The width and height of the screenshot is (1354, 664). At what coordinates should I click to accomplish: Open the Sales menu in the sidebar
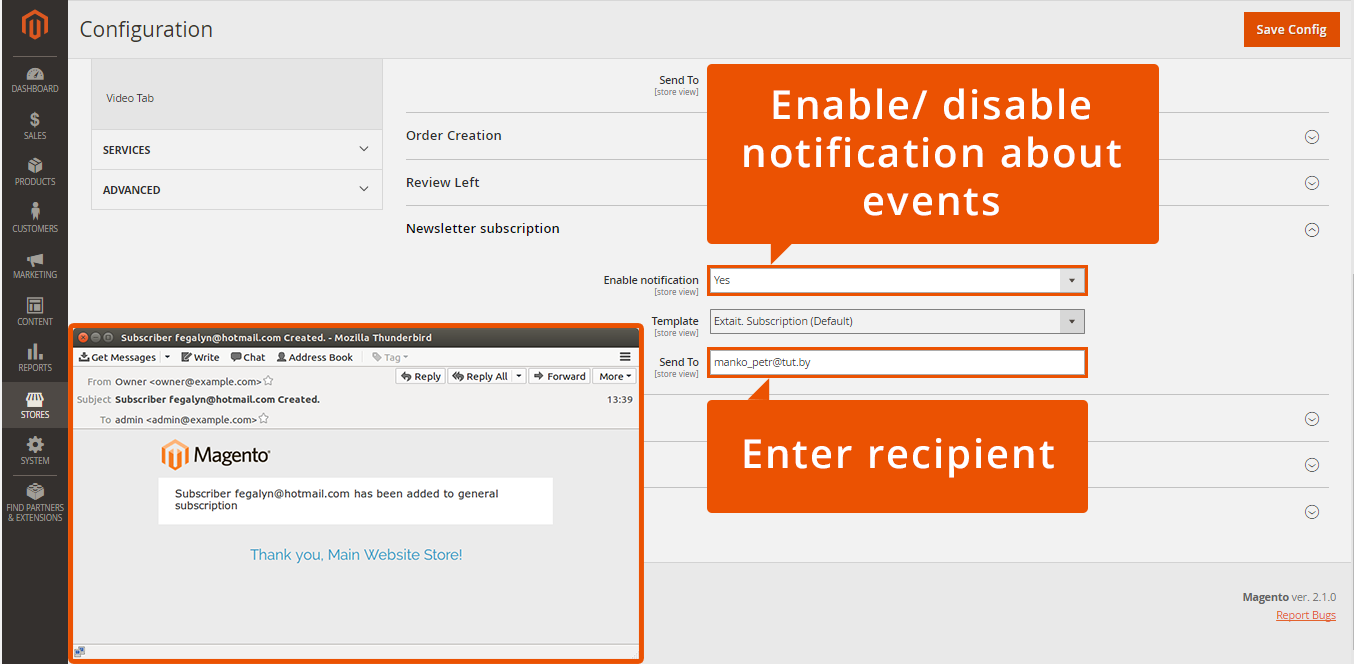(x=35, y=126)
